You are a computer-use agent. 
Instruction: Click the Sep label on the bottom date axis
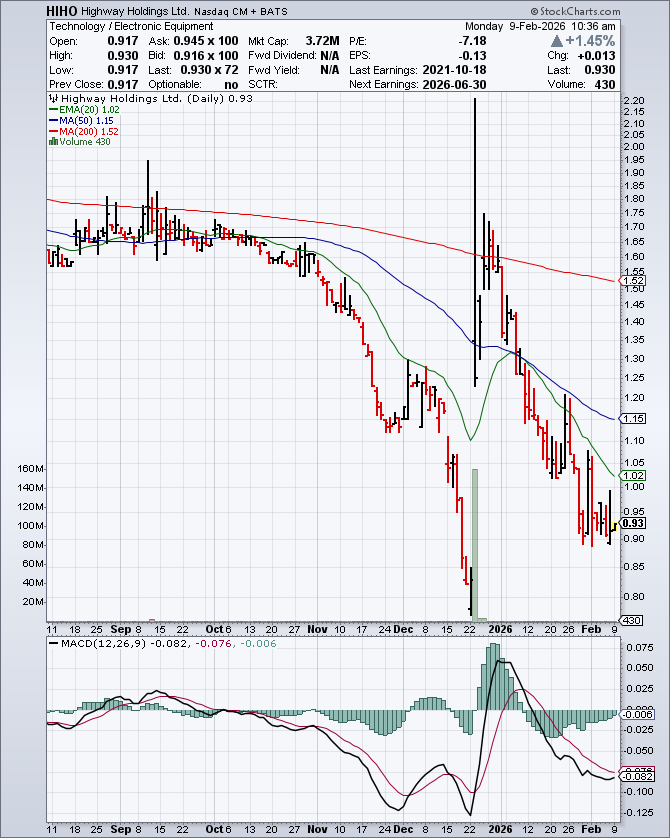coord(121,829)
